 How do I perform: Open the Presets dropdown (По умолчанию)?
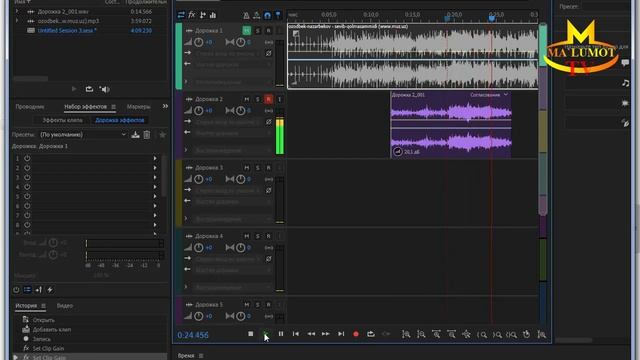(x=83, y=135)
